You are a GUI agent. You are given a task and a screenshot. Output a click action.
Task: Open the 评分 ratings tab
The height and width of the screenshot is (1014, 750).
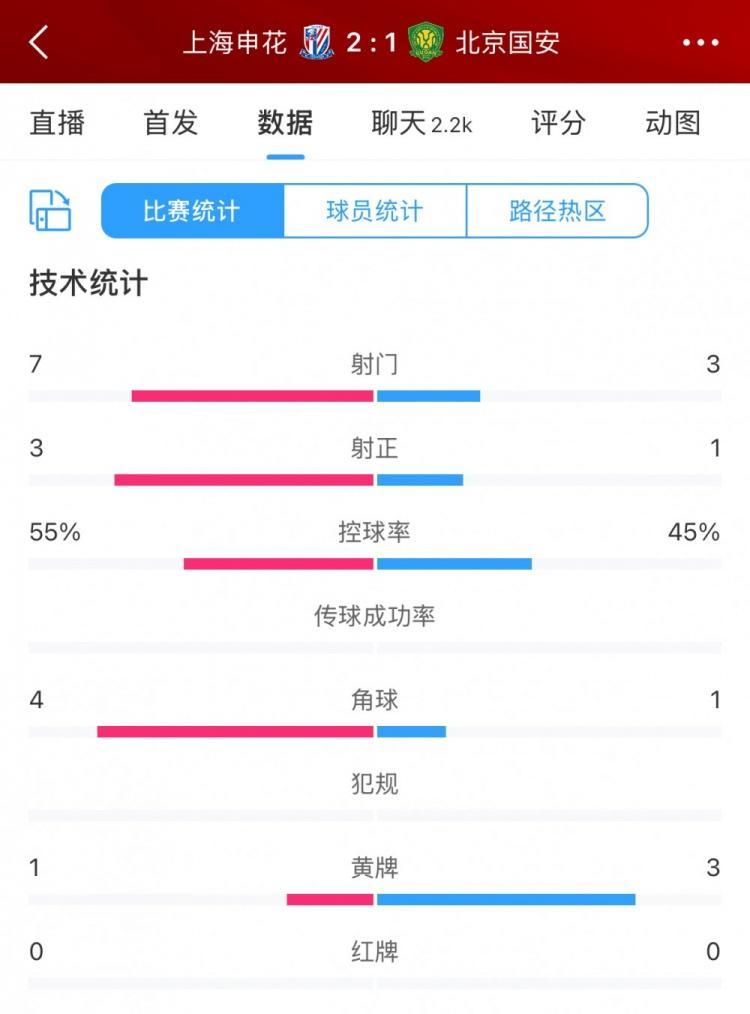click(558, 123)
